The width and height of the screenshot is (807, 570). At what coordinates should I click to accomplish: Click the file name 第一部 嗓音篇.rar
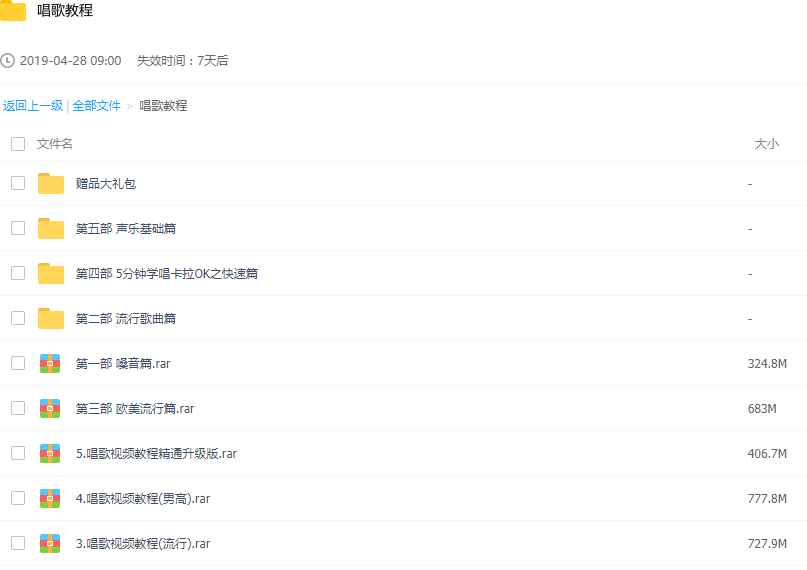123,364
